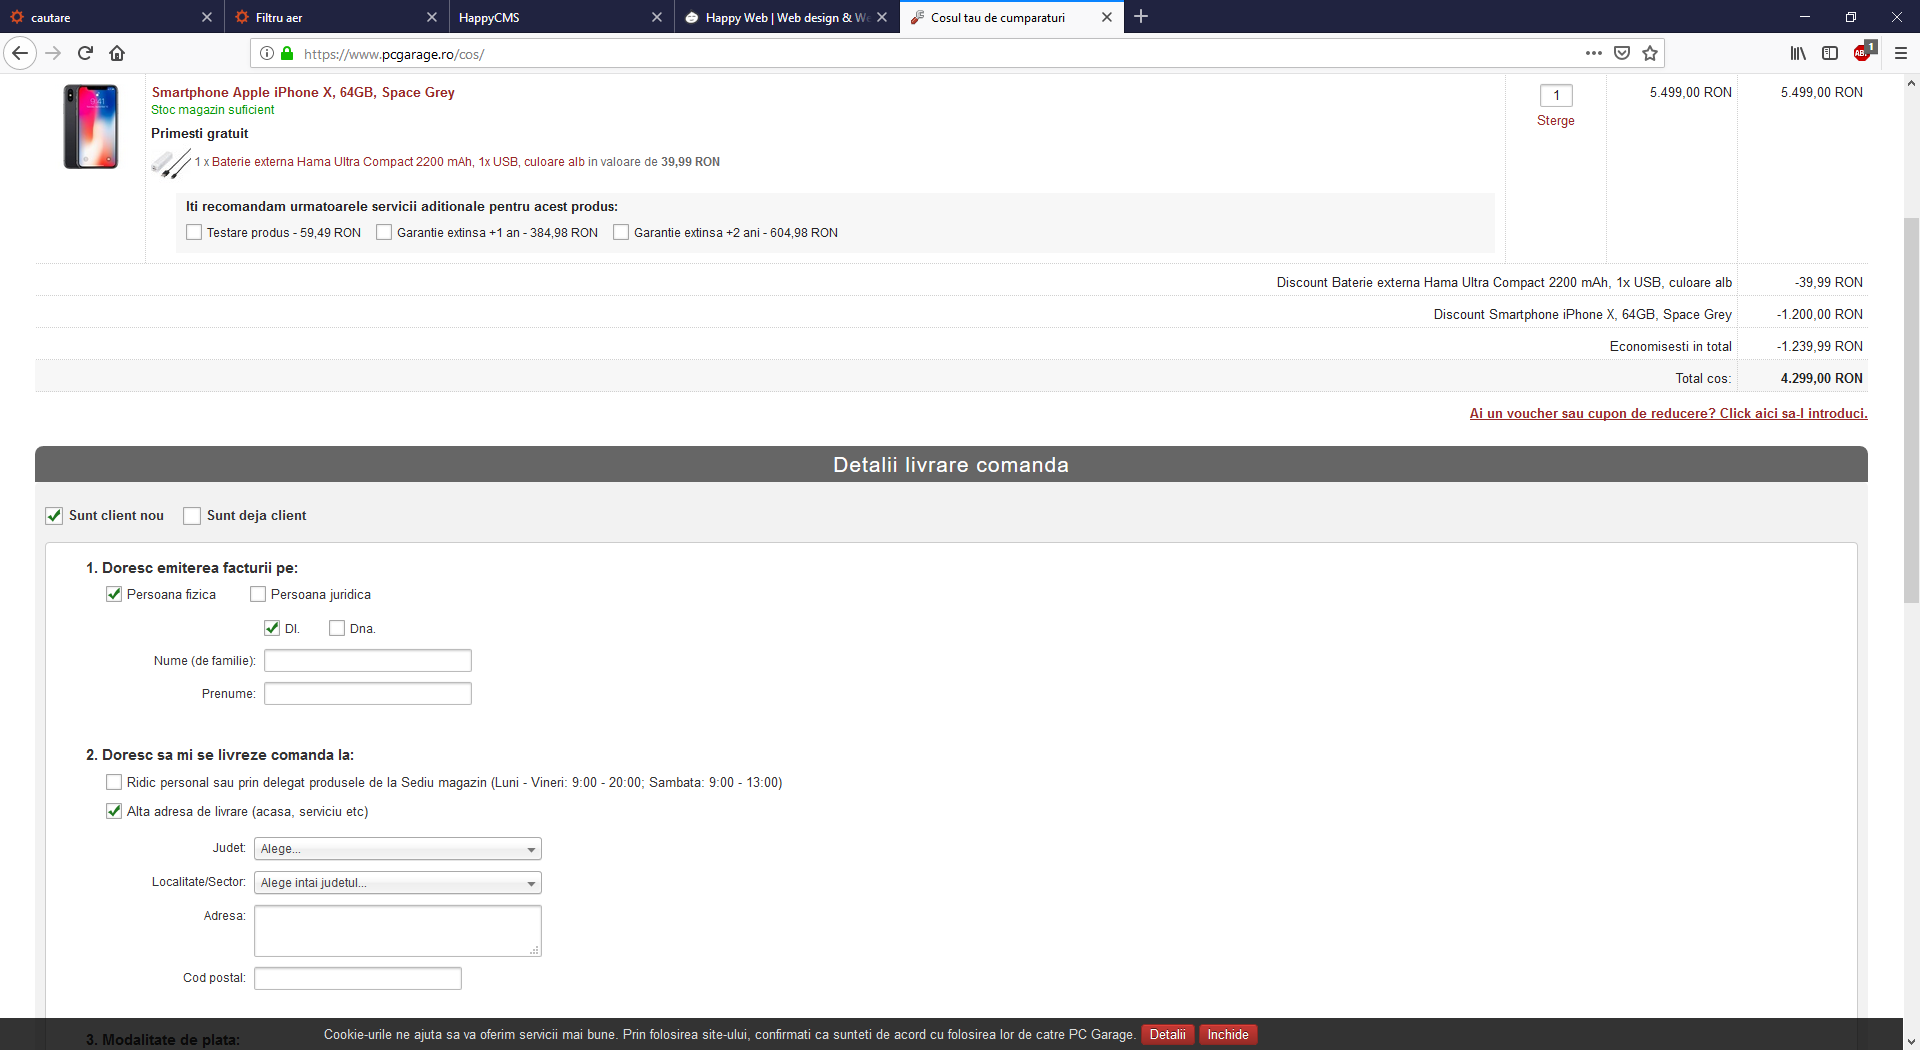The height and width of the screenshot is (1050, 1920).
Task: Click the browser address bar URL
Action: [x=394, y=54]
